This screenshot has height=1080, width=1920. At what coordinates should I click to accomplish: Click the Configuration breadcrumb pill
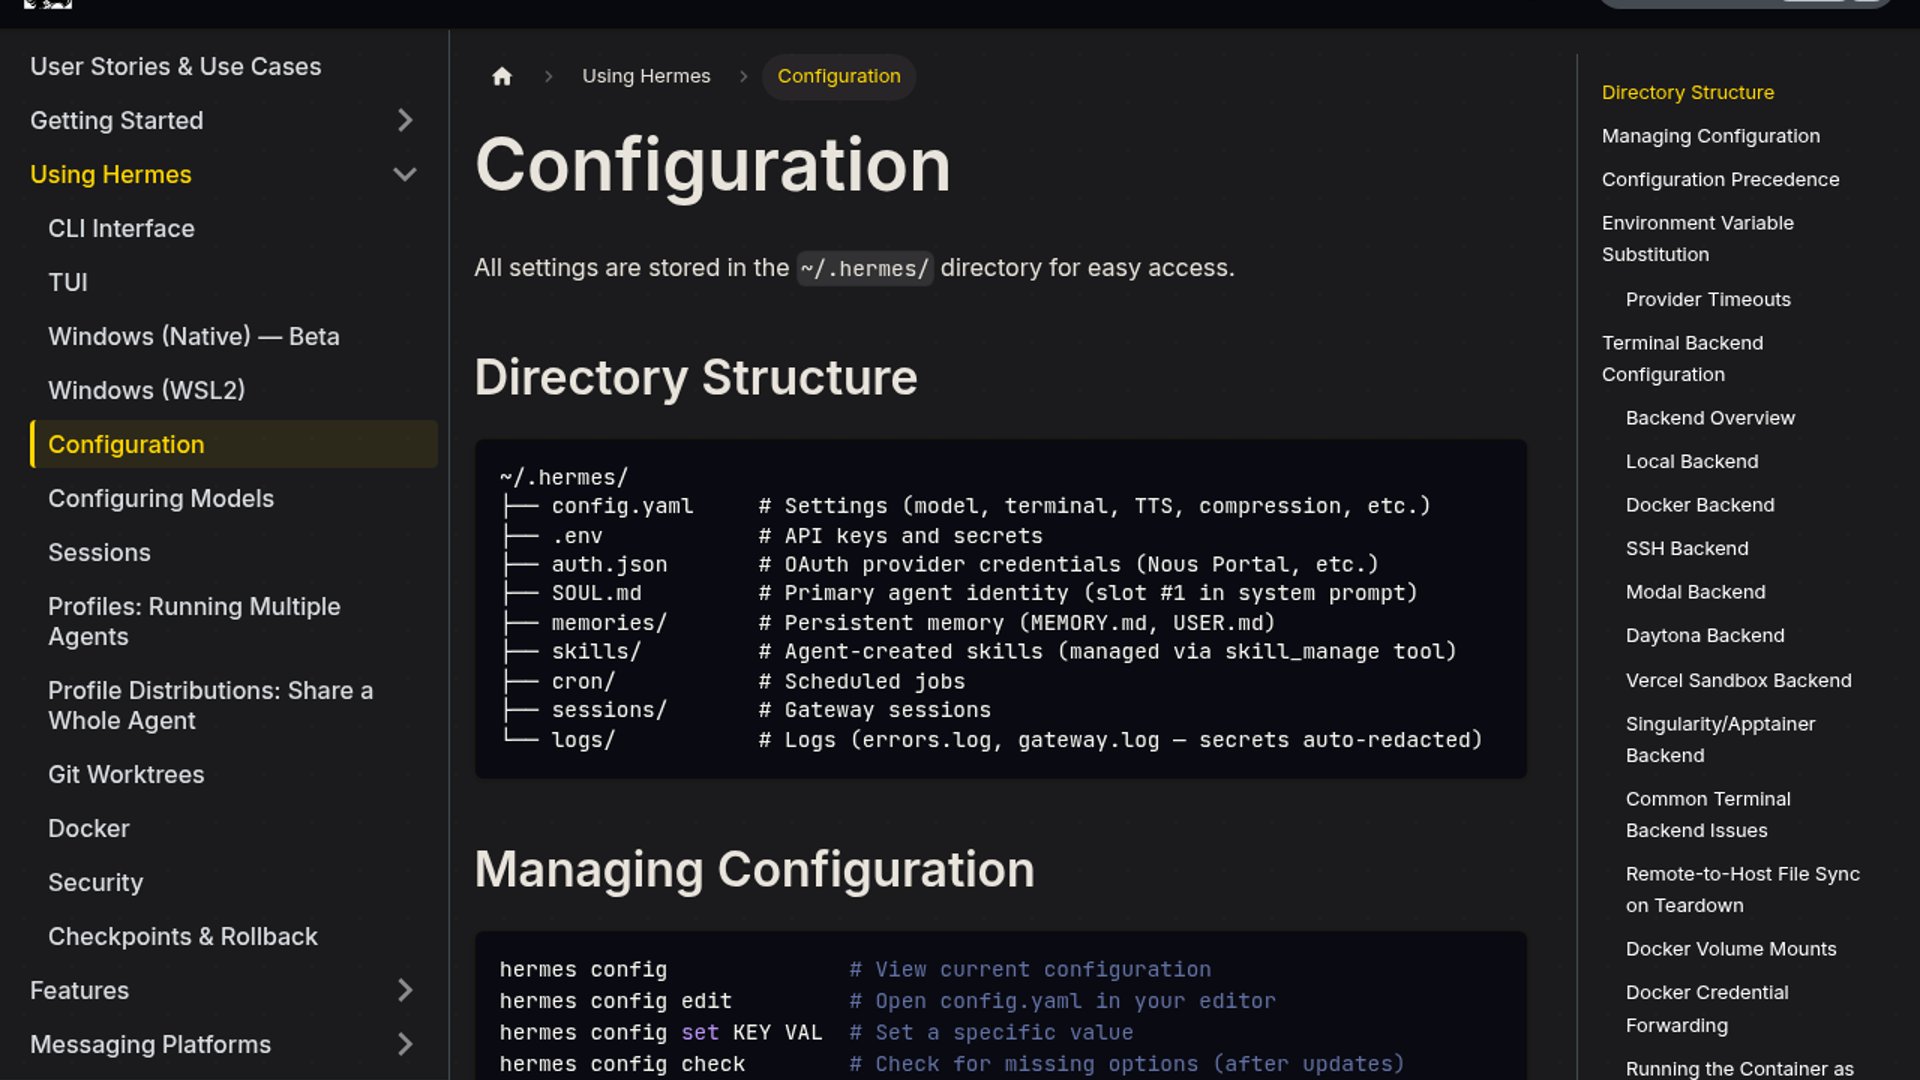[x=839, y=76]
